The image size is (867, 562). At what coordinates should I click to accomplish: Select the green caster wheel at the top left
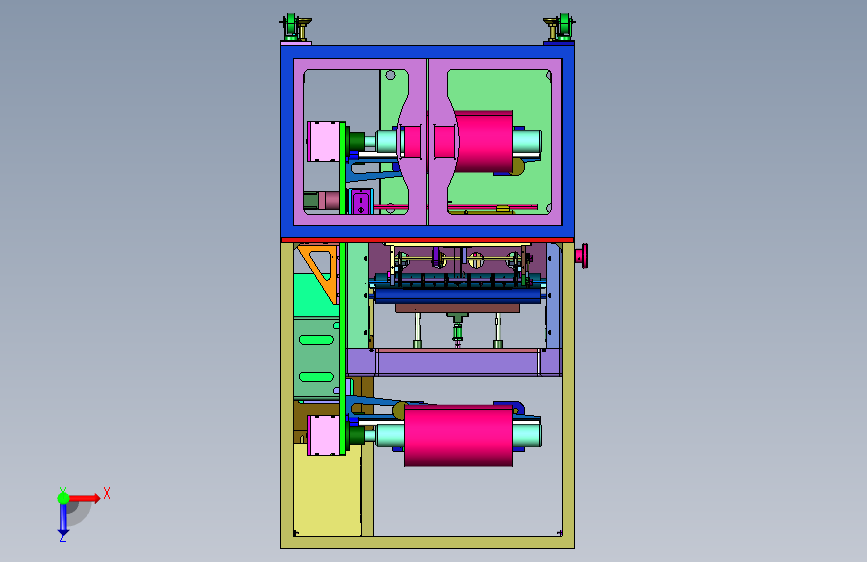[291, 25]
